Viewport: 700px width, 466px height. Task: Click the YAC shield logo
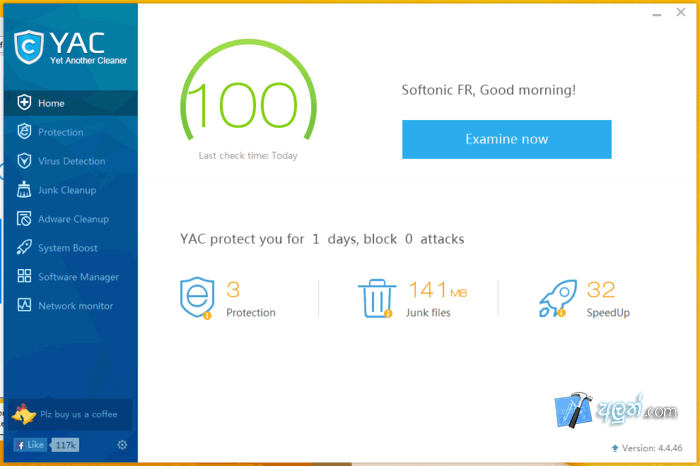click(x=29, y=47)
